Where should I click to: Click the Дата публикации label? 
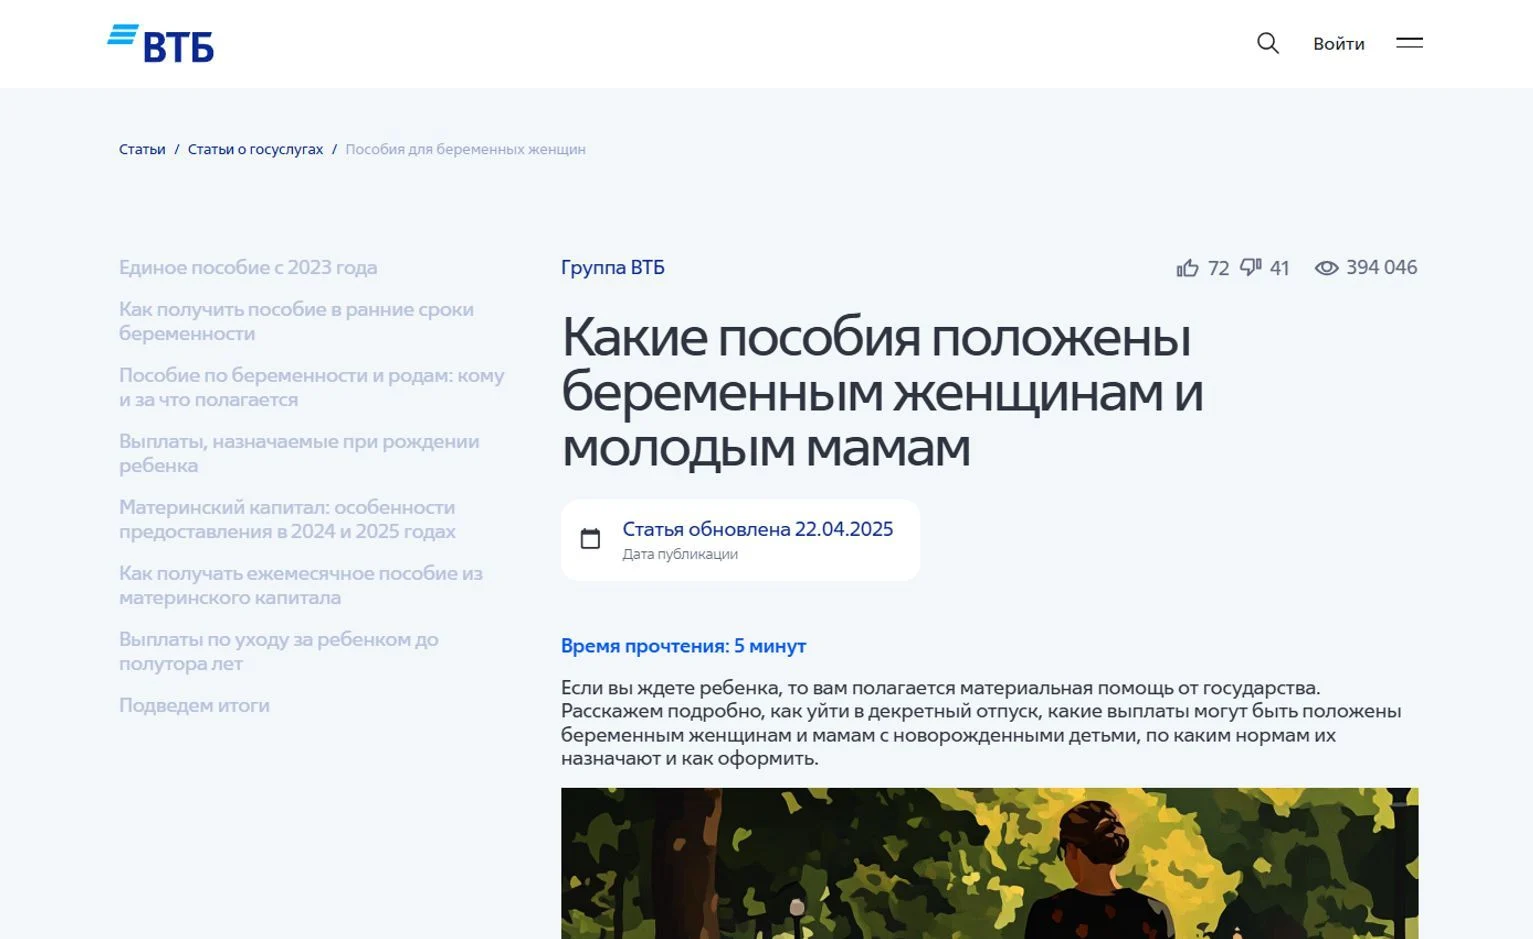tap(680, 554)
